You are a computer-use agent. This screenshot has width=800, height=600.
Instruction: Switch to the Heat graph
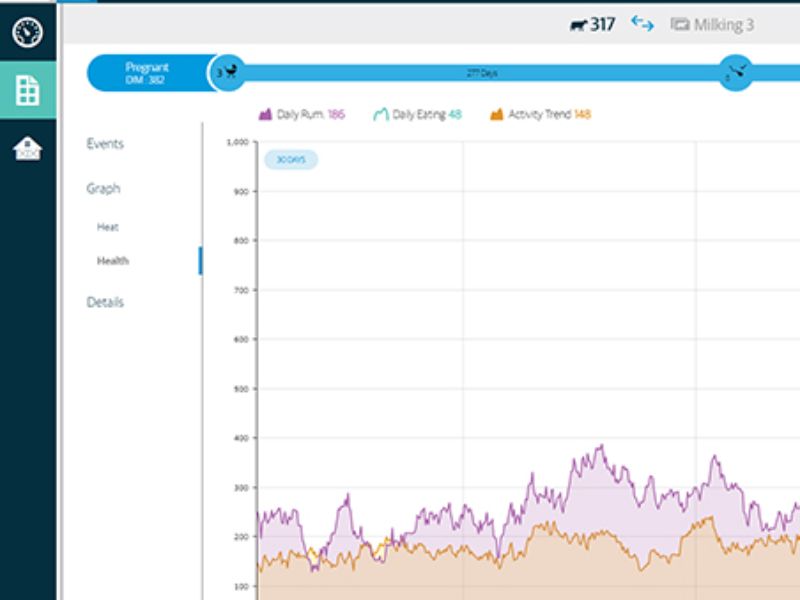pos(108,227)
